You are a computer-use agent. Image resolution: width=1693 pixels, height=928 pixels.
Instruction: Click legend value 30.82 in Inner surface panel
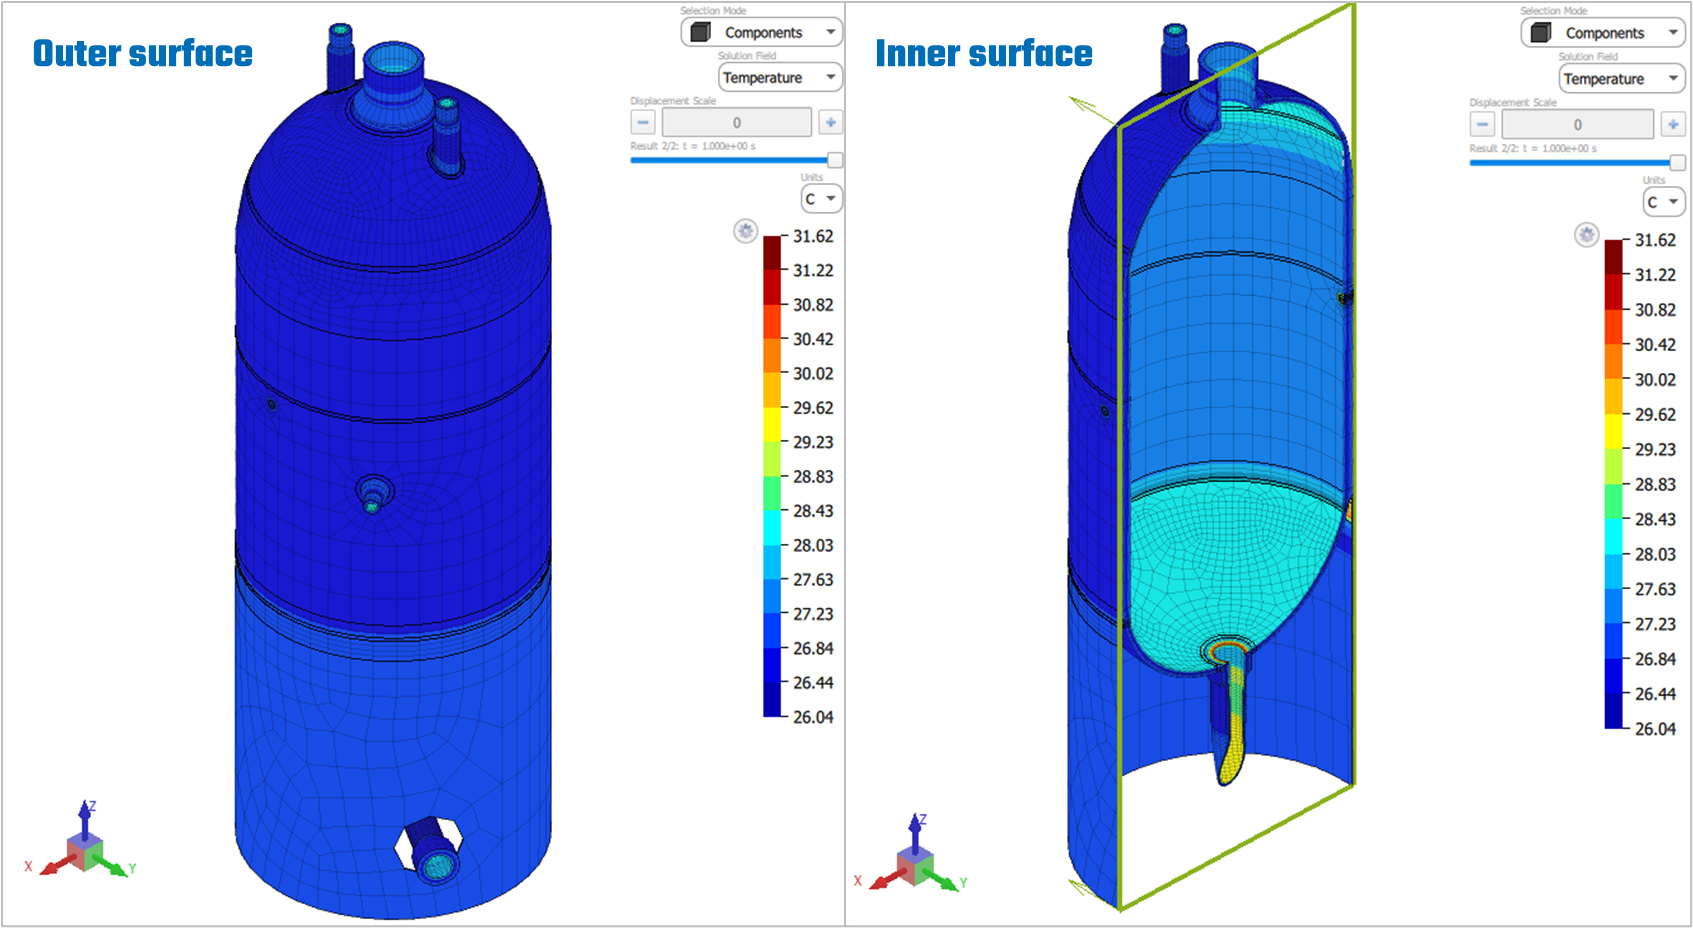point(1655,310)
